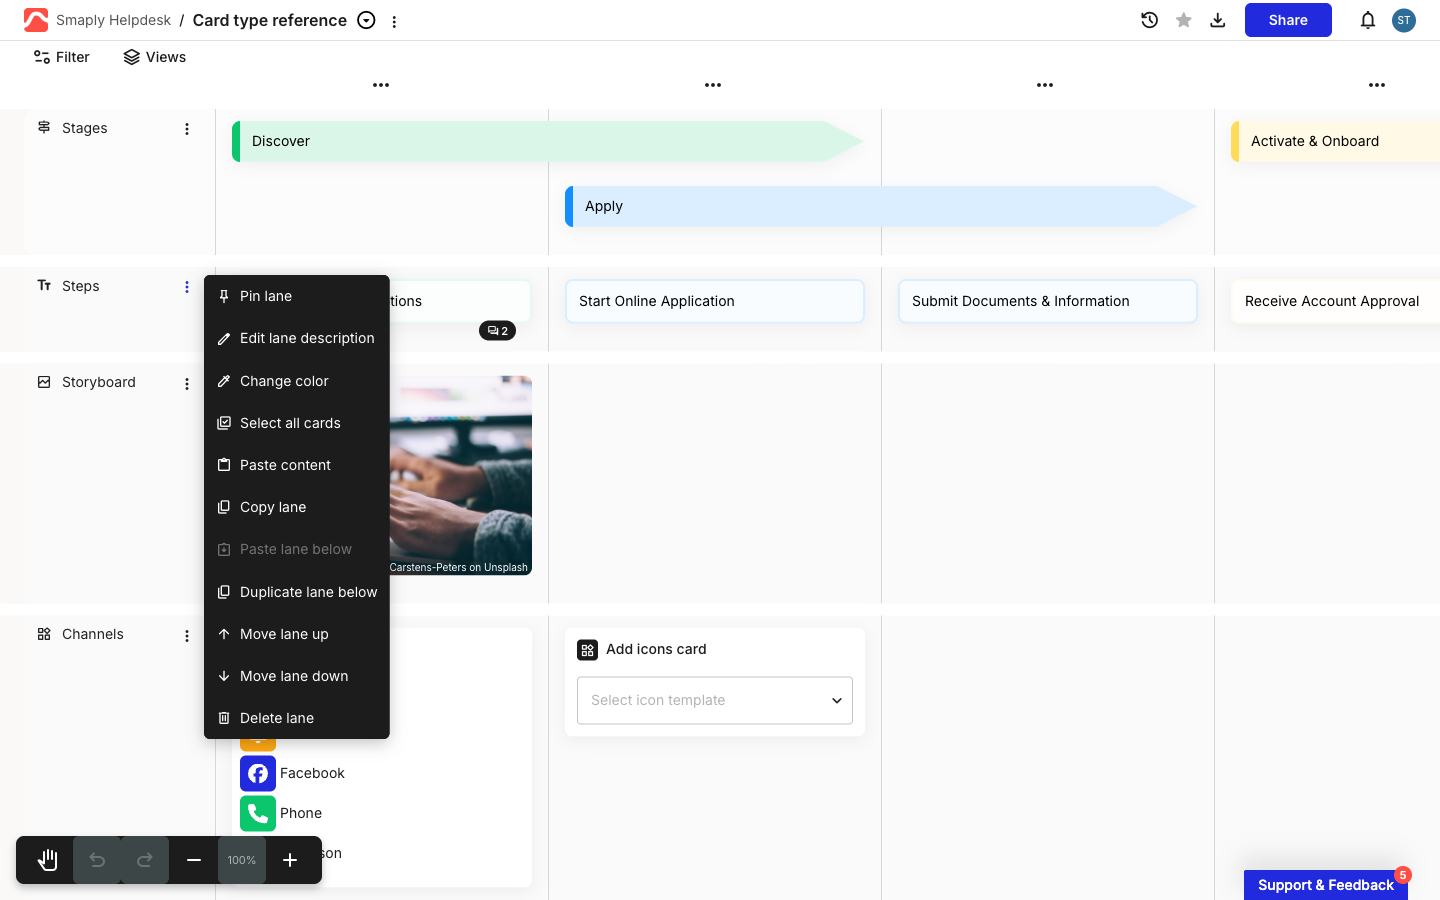Open the second column's ellipsis options
Viewport: 1440px width, 900px height.
(x=713, y=85)
